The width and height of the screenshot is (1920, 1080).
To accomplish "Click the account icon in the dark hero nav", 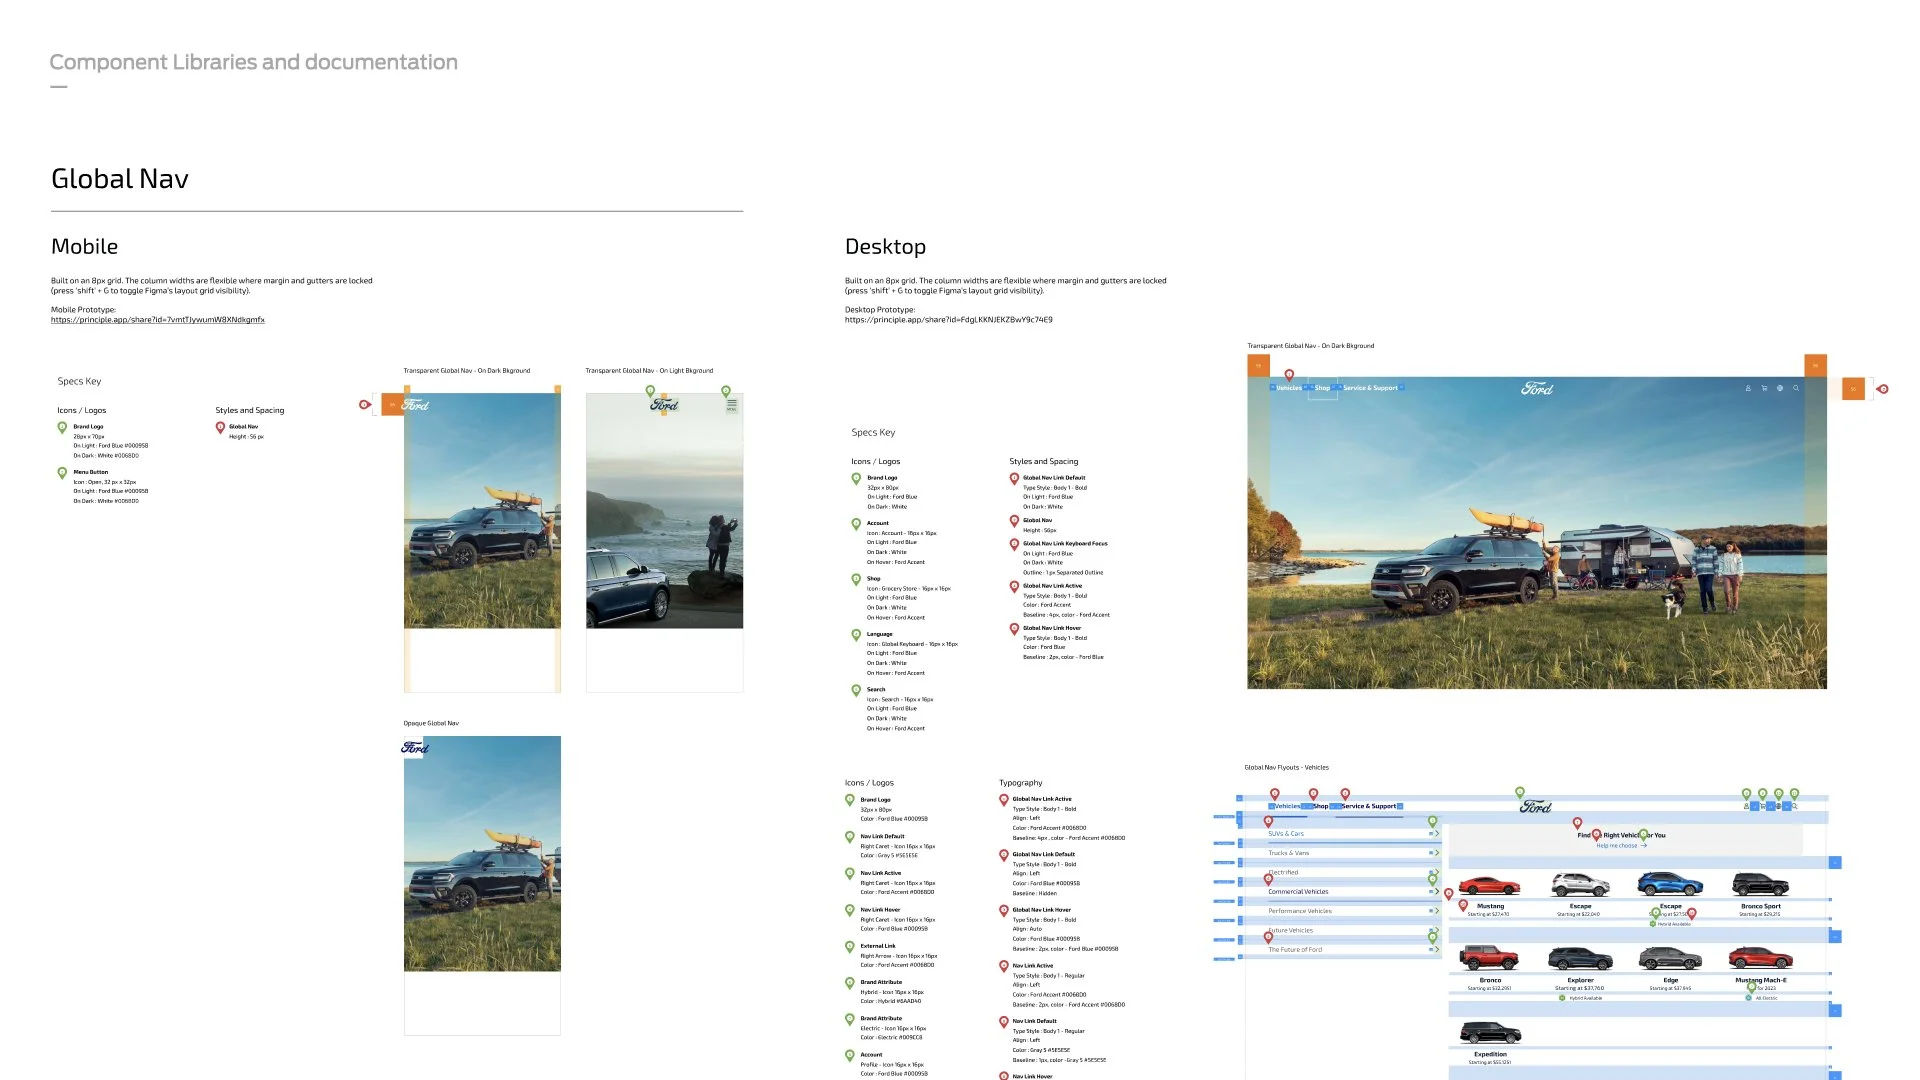I will tap(1748, 388).
